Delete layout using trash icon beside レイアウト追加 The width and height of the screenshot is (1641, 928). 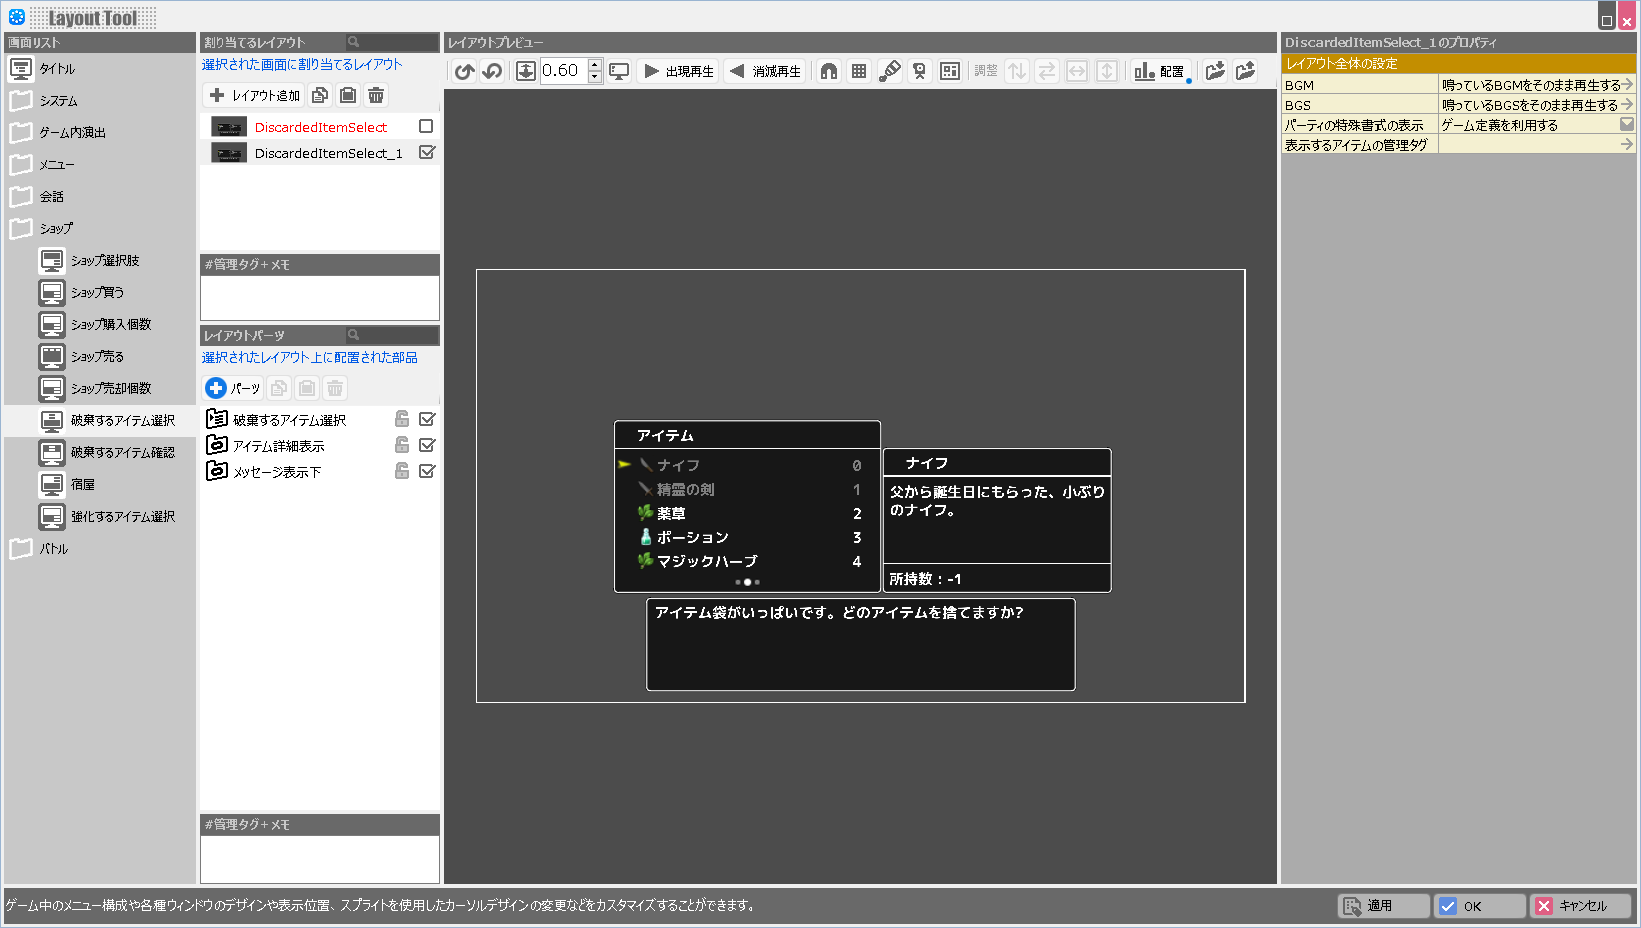coord(376,95)
